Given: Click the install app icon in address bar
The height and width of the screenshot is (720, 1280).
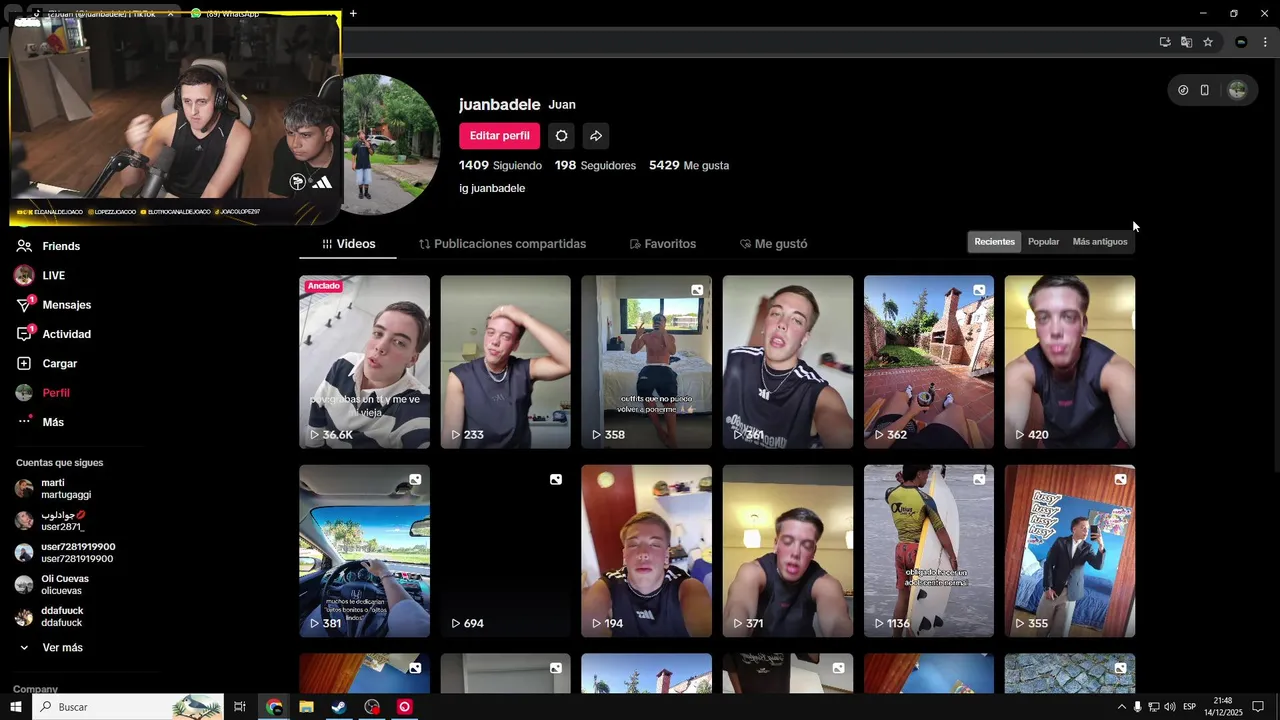Looking at the screenshot, I should coord(1165,42).
